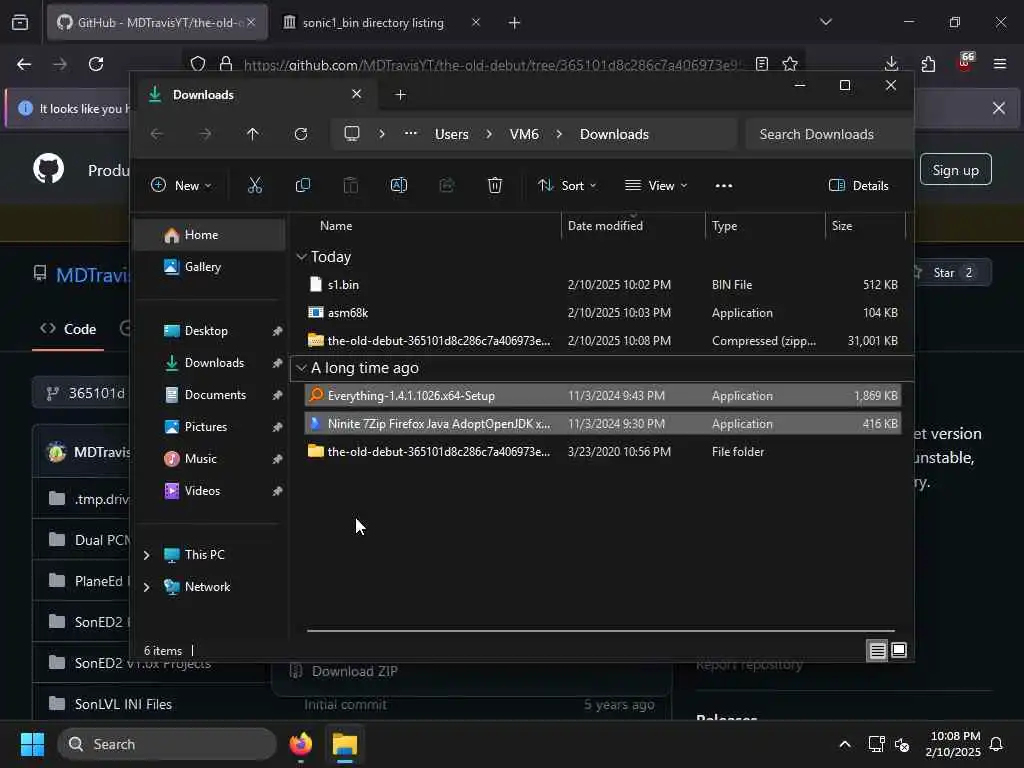Open the View dropdown

[x=656, y=185]
